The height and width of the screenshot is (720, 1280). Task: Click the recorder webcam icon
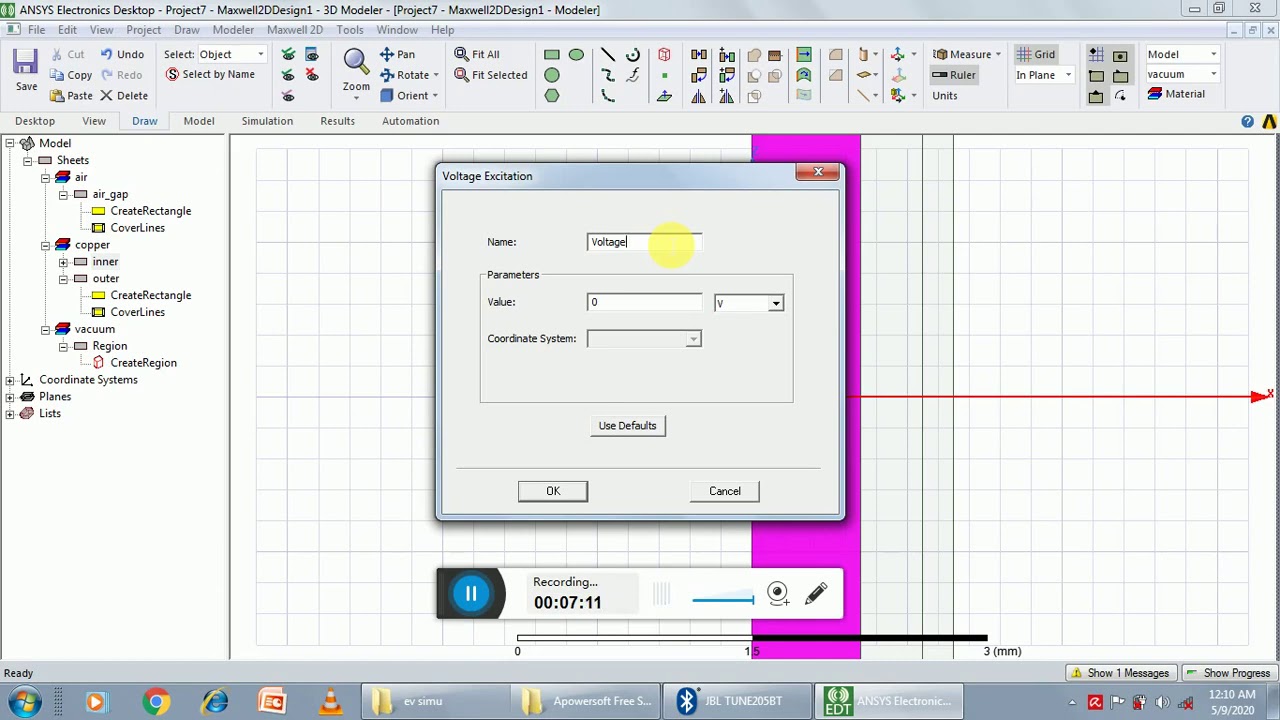[x=778, y=594]
